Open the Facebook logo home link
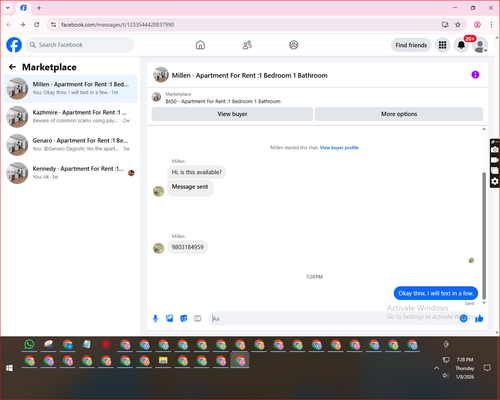 pos(14,45)
